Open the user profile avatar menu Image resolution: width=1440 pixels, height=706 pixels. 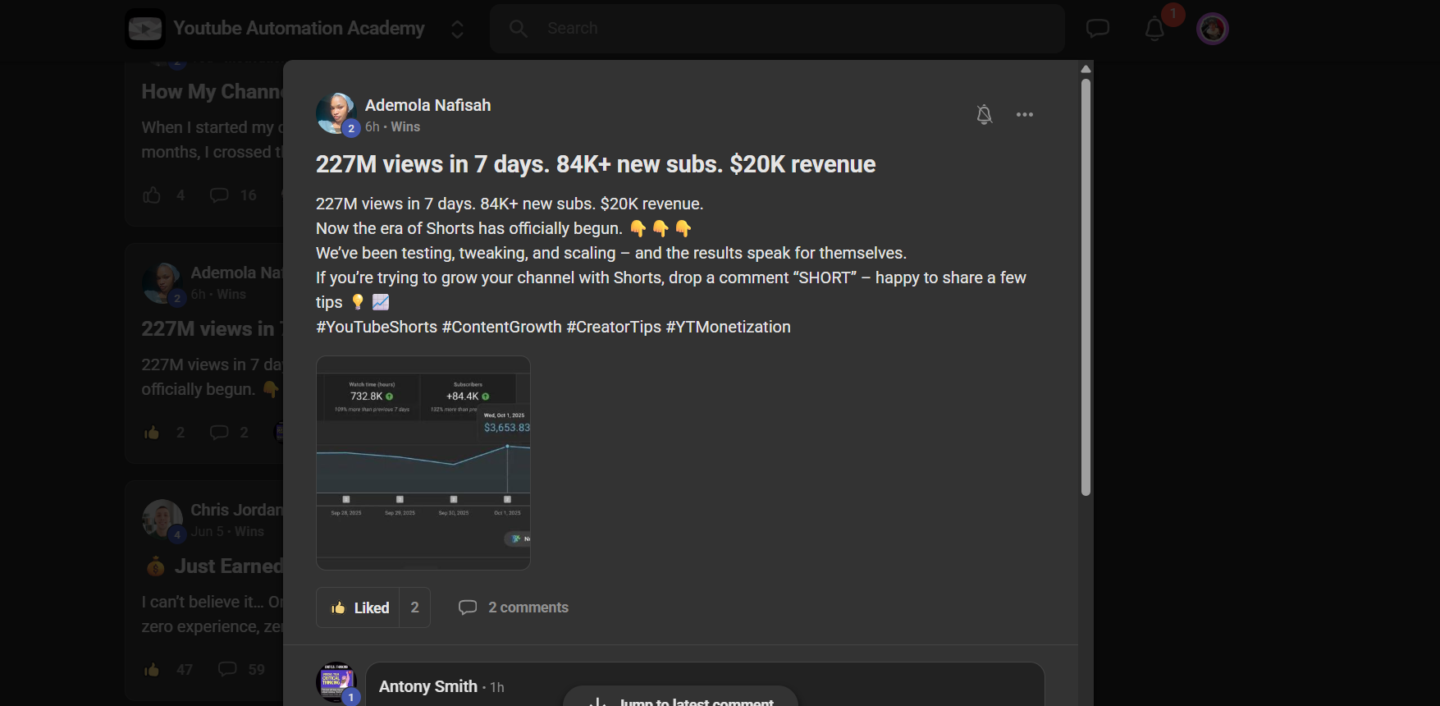(x=1212, y=28)
